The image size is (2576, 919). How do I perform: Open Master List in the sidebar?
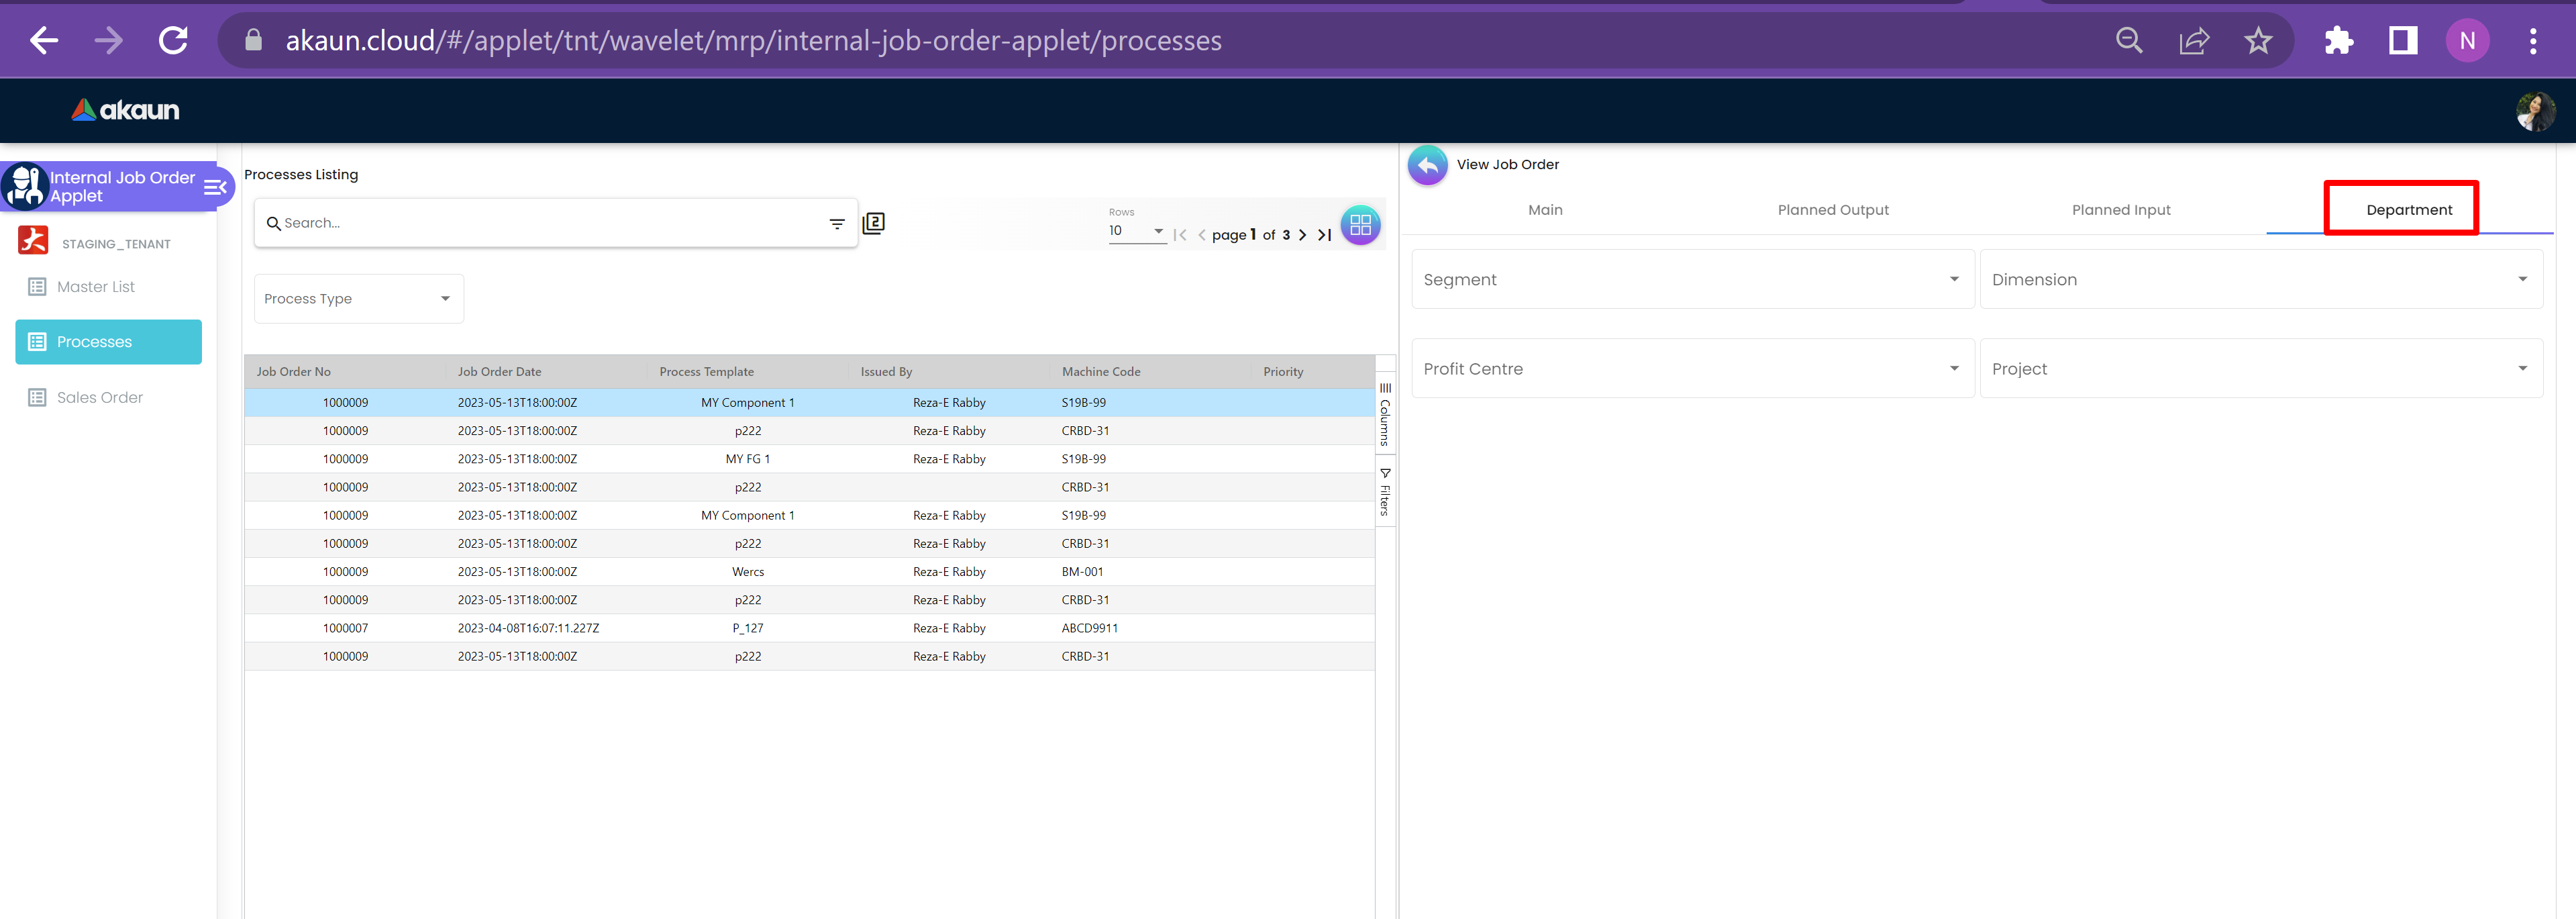click(x=95, y=287)
